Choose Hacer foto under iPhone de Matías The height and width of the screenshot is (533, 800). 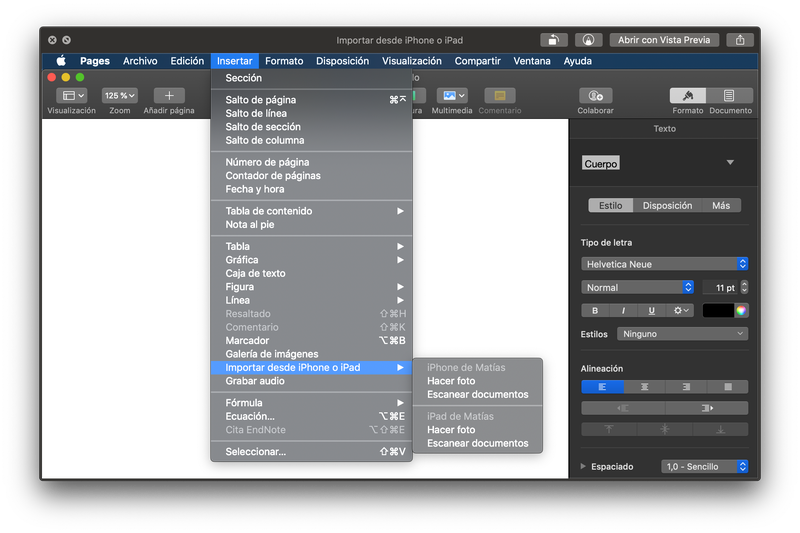pos(478,380)
